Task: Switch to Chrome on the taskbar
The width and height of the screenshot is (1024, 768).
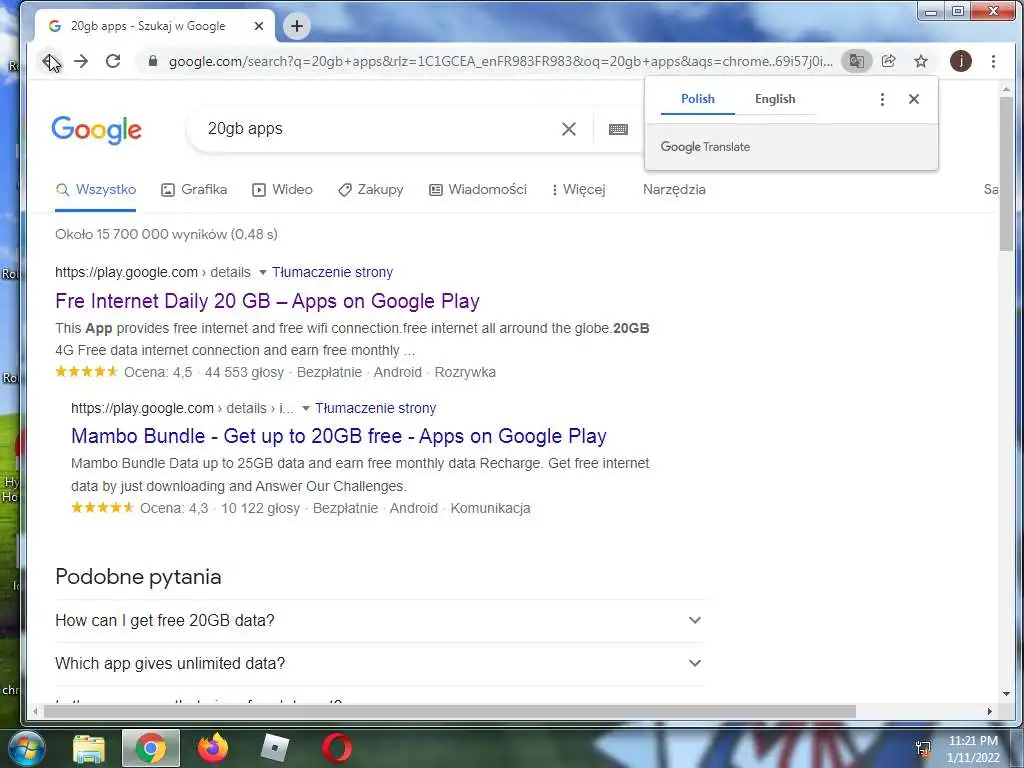Action: click(150, 748)
